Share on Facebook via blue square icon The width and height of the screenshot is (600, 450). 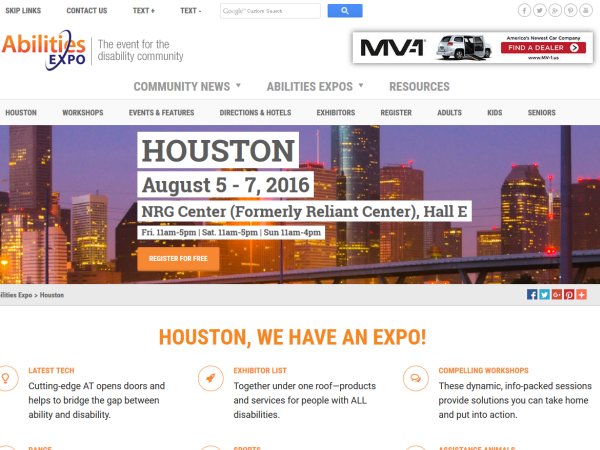tap(532, 294)
